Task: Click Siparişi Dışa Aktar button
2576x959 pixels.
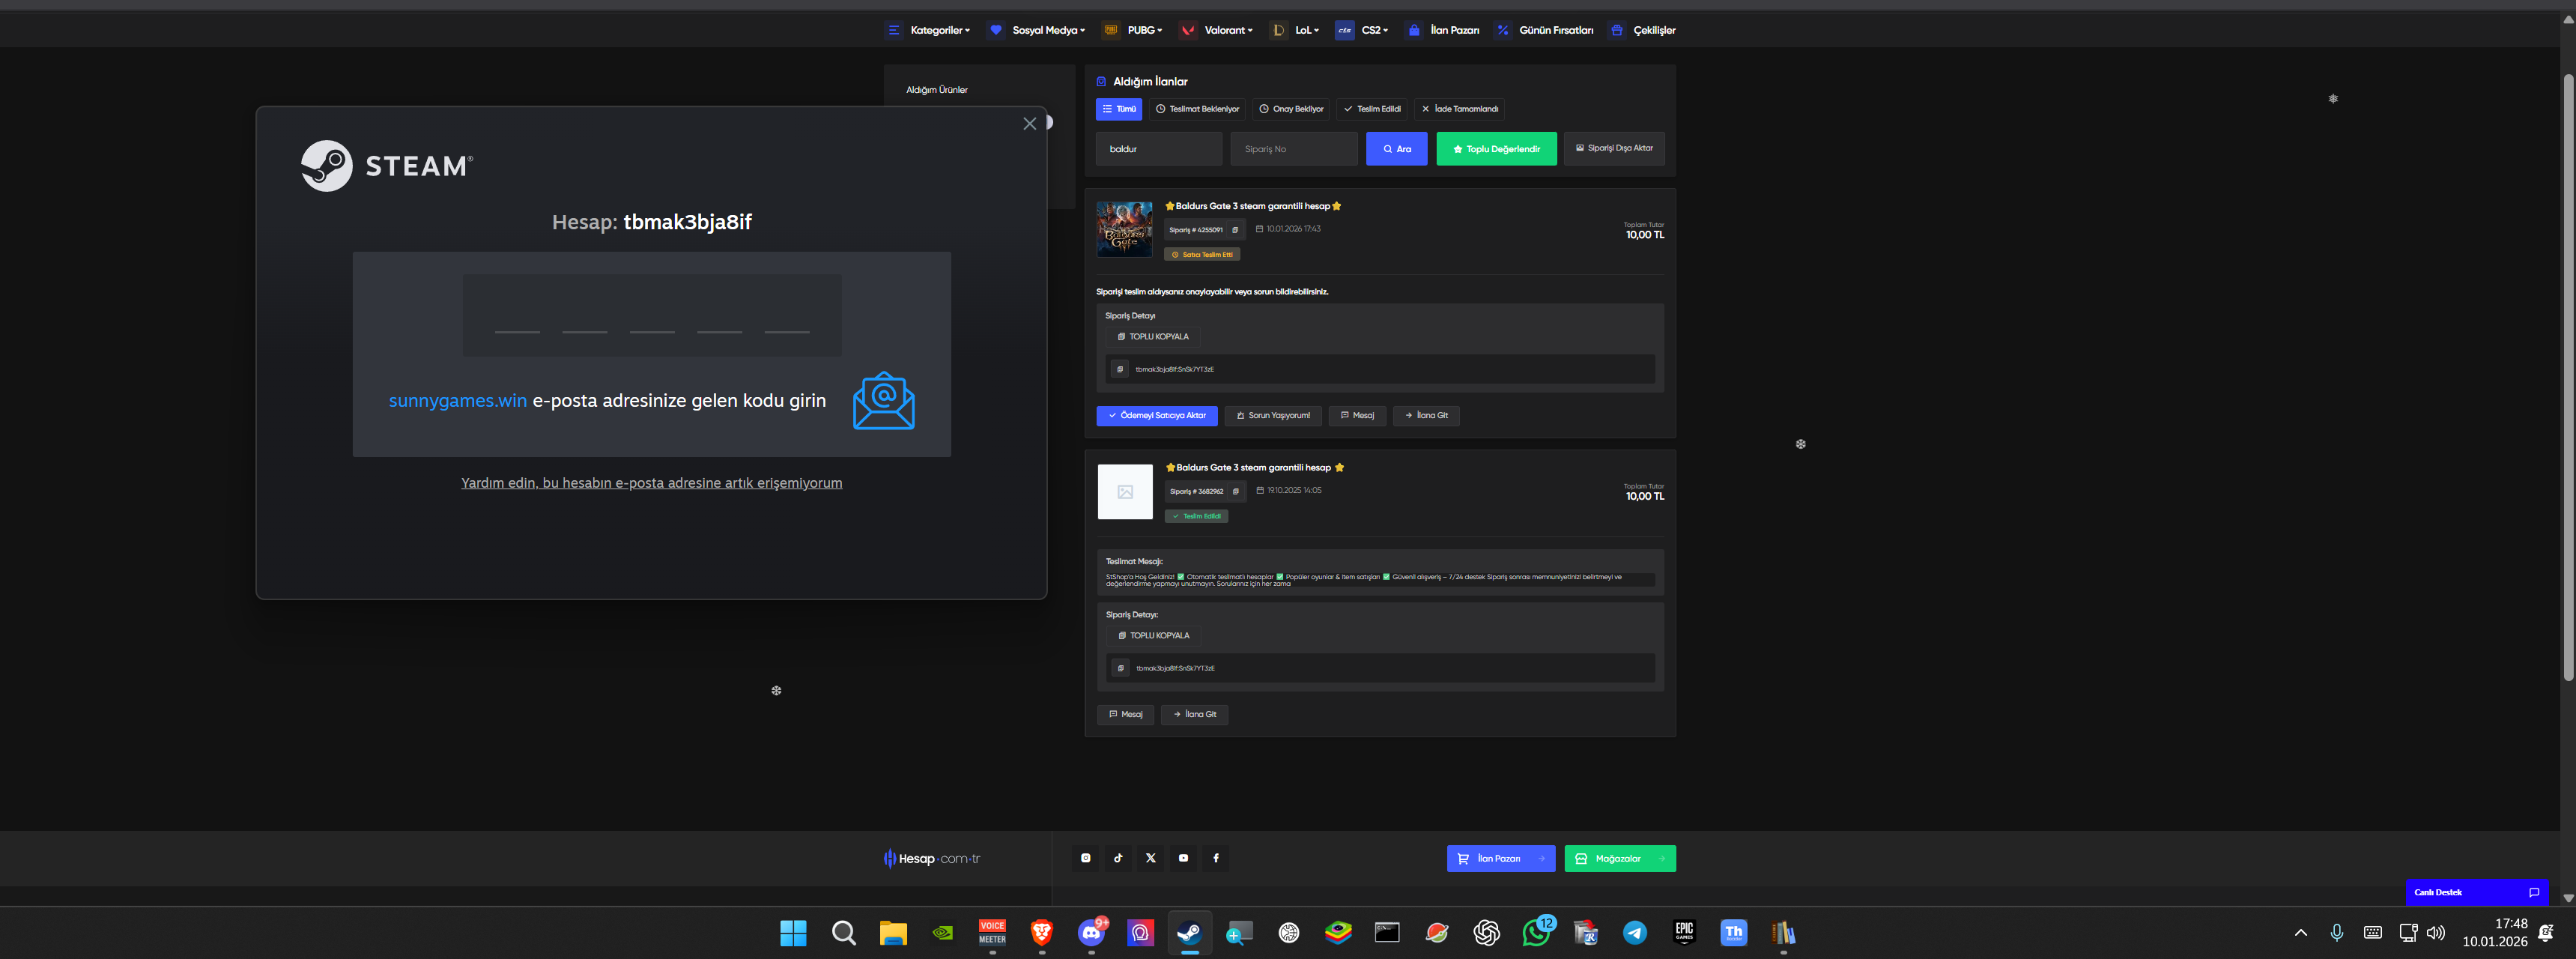Action: 1614,148
